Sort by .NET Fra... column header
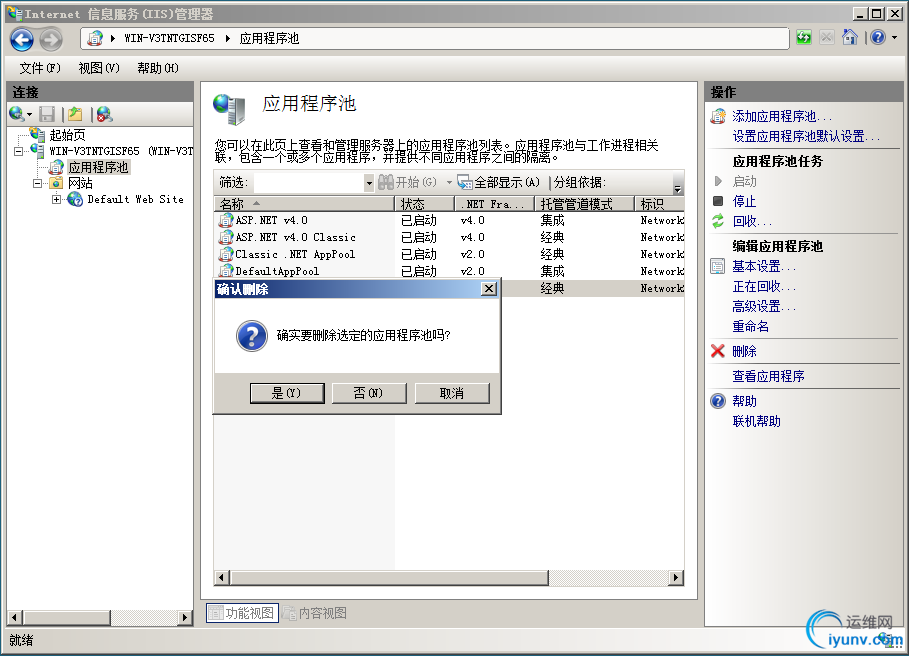 (x=494, y=204)
